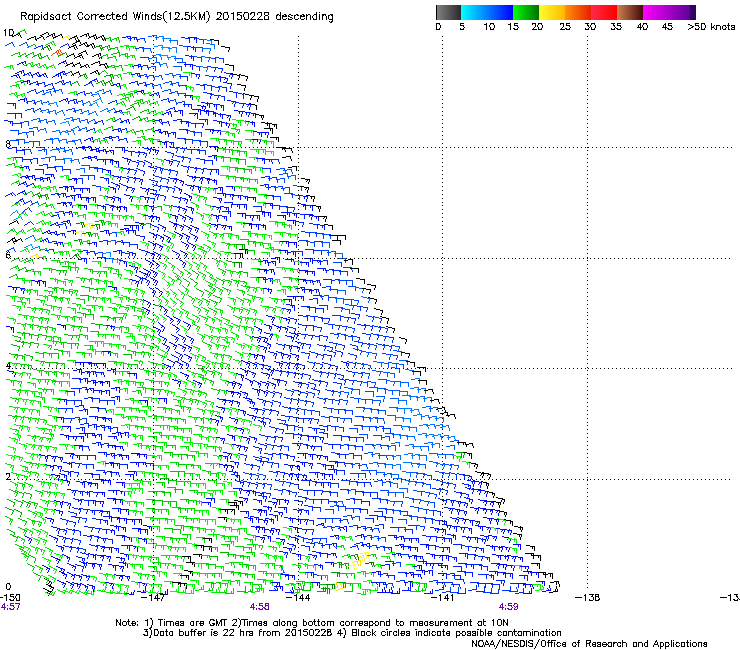Click the chart title 'Rapidscat Corrected Winds(12.5KM)'
Image resolution: width=740 pixels, height=650 pixels.
115,17
